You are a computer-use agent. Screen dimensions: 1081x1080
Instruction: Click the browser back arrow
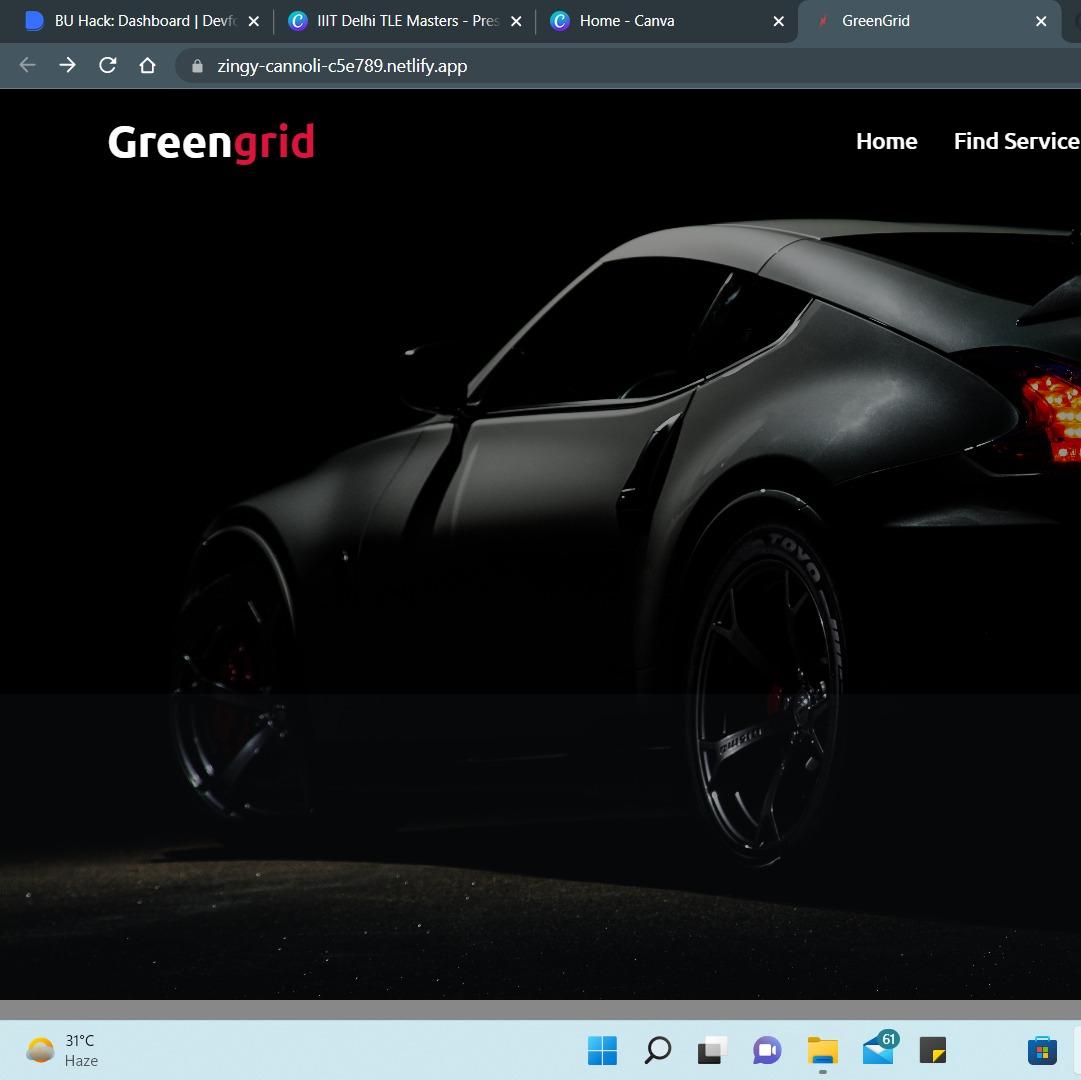[27, 66]
